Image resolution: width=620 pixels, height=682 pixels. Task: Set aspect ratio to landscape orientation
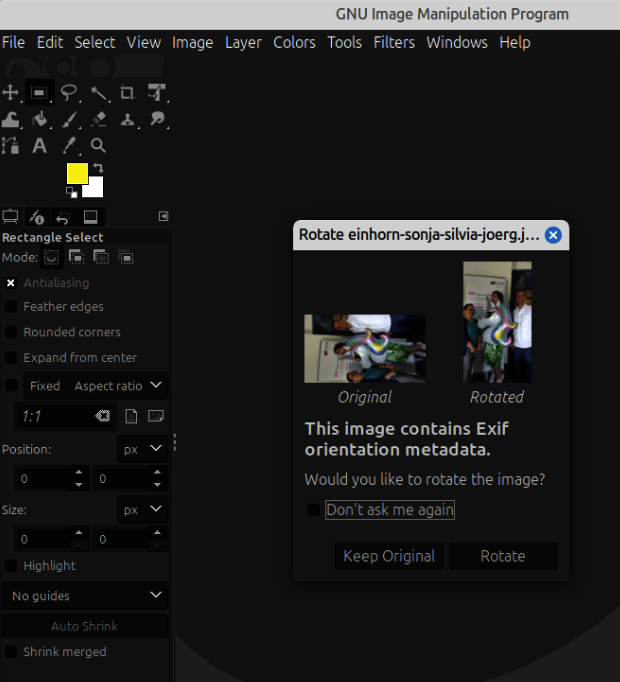[156, 416]
